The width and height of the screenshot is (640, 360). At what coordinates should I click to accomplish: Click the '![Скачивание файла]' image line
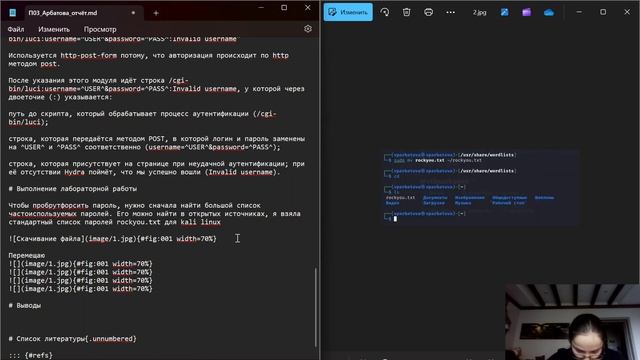click(x=112, y=238)
